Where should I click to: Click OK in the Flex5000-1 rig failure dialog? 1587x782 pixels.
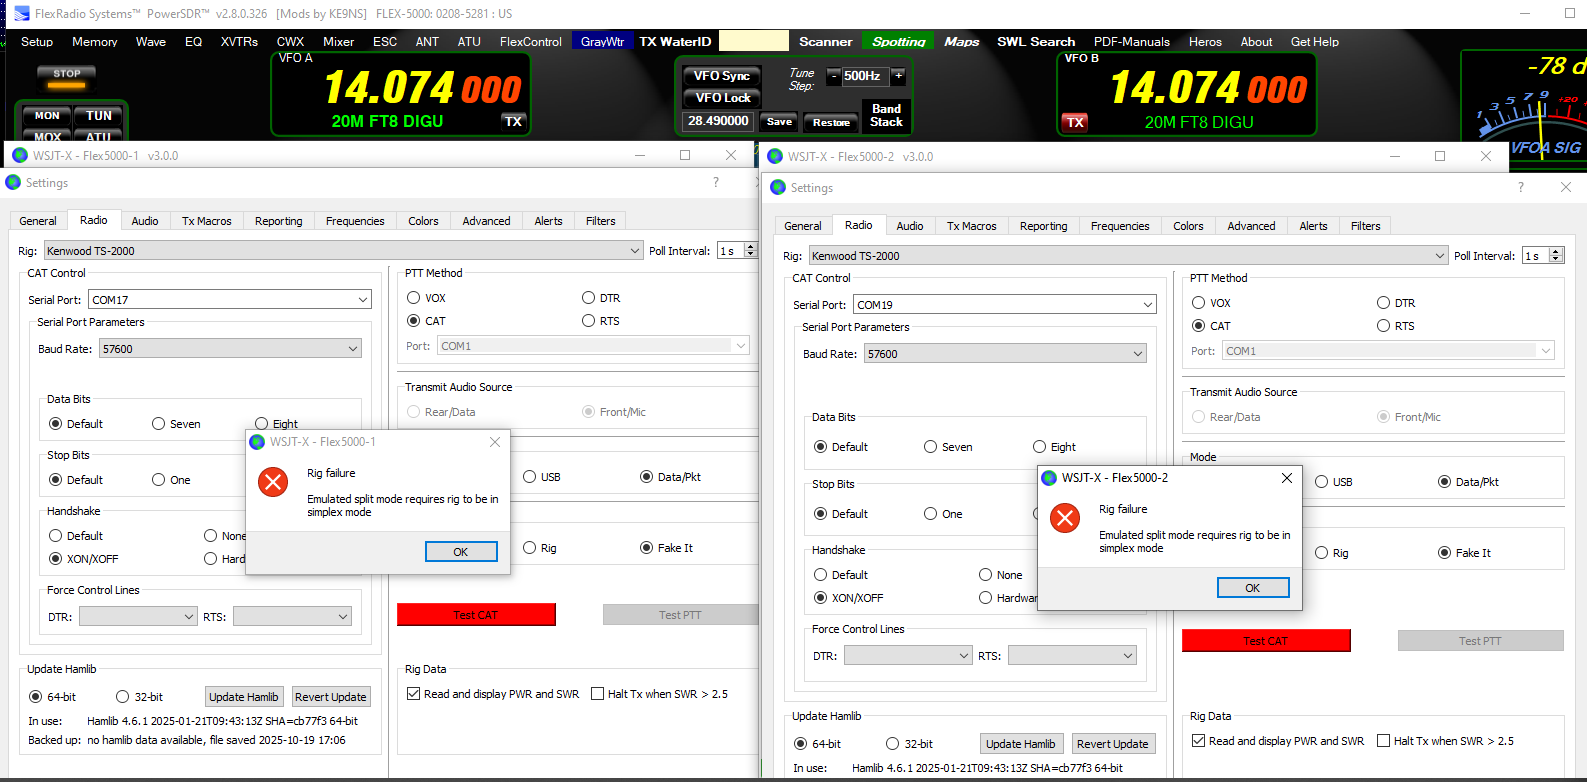coord(461,552)
